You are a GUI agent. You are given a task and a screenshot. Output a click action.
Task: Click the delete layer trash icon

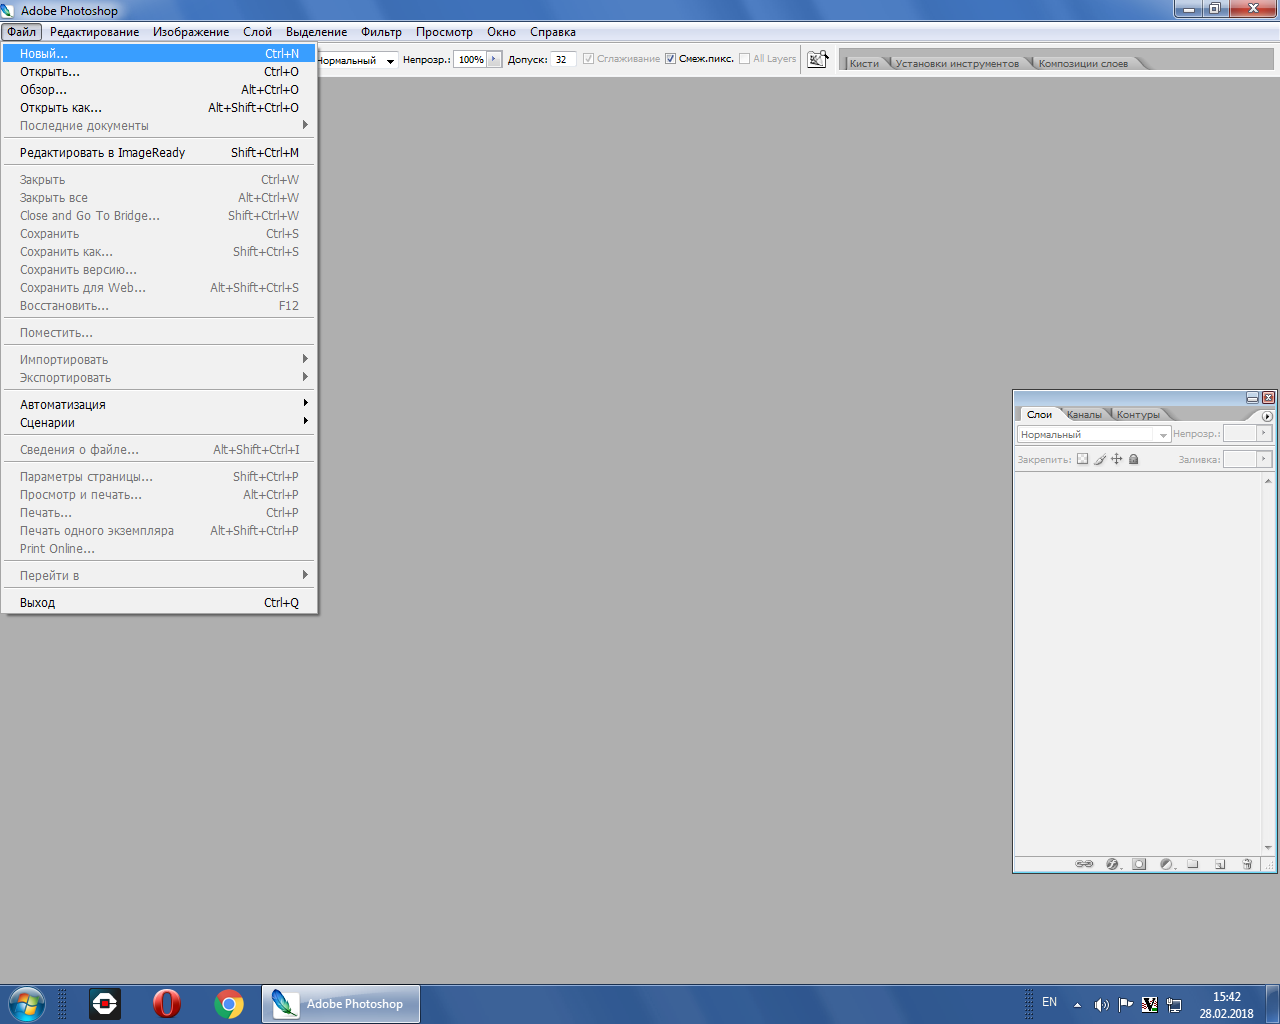[1247, 864]
